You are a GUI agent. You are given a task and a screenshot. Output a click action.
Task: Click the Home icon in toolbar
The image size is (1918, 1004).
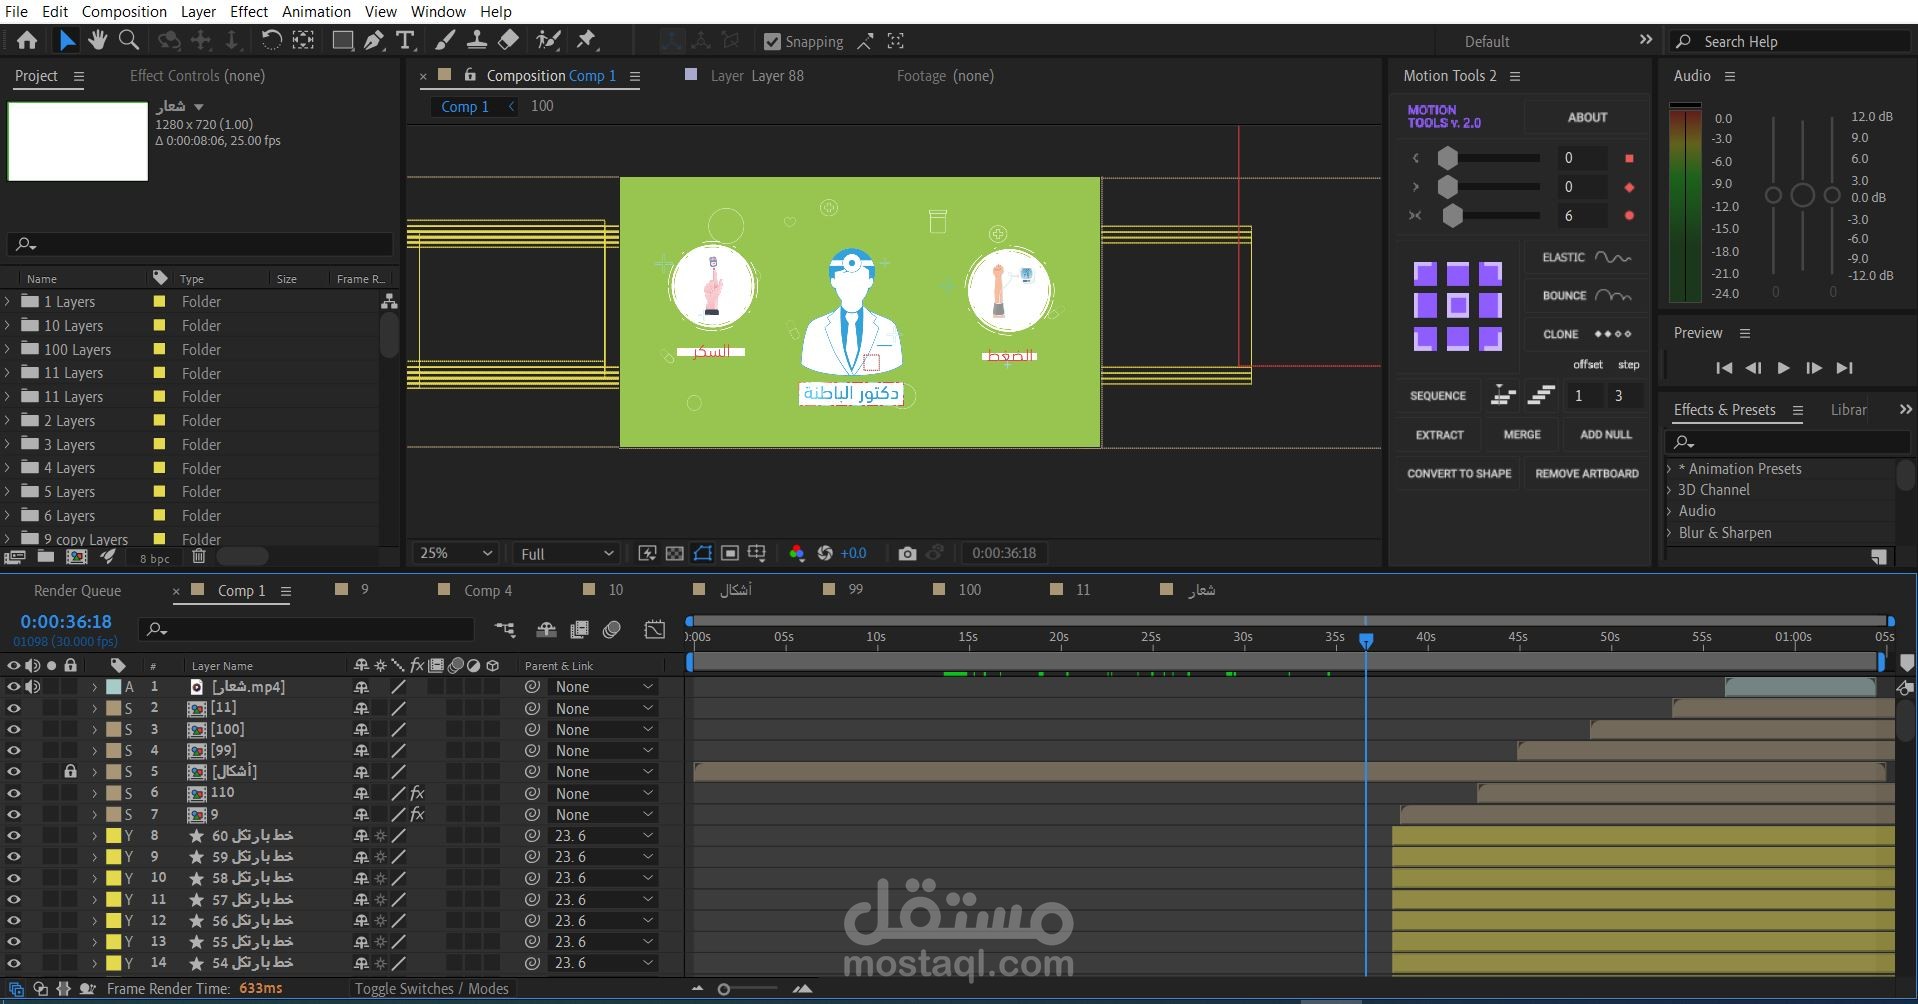(27, 41)
